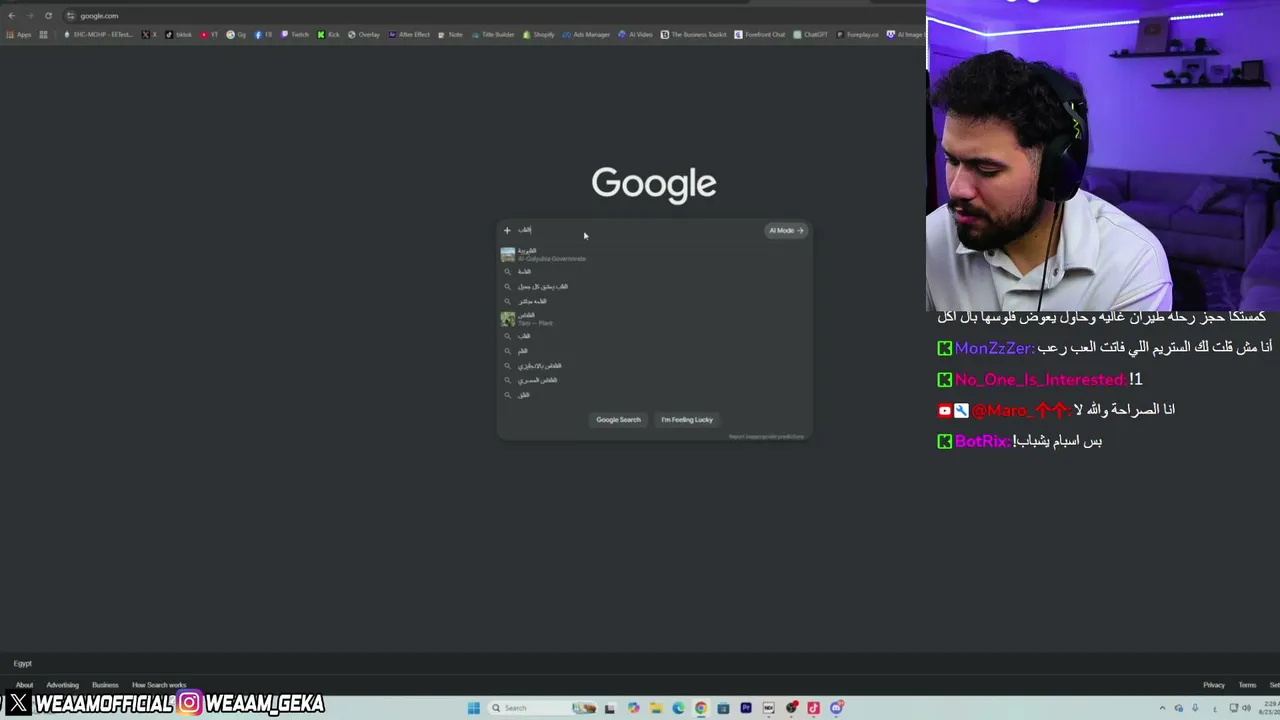Open the FB bookmark

coord(264,35)
